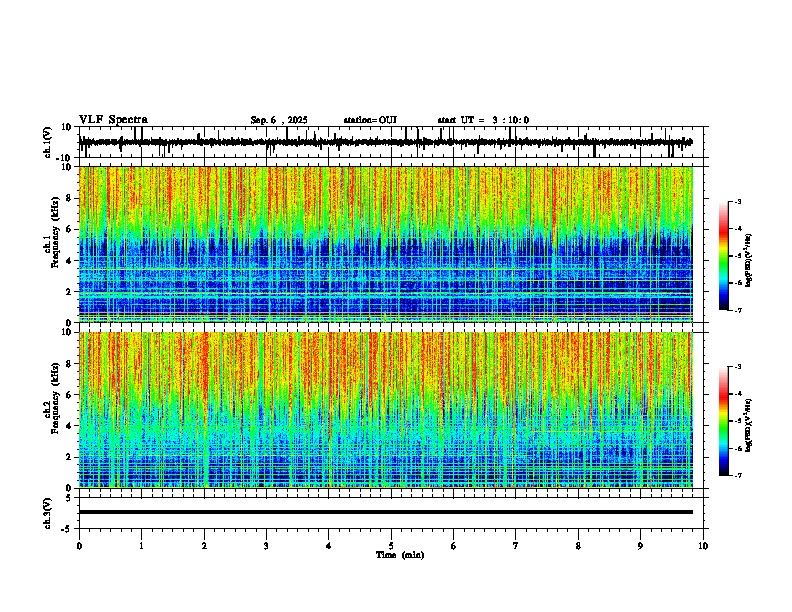Screen dimensions: 792x612
Task: Click the ch.1(V) waveform axis label
Action: [48, 142]
